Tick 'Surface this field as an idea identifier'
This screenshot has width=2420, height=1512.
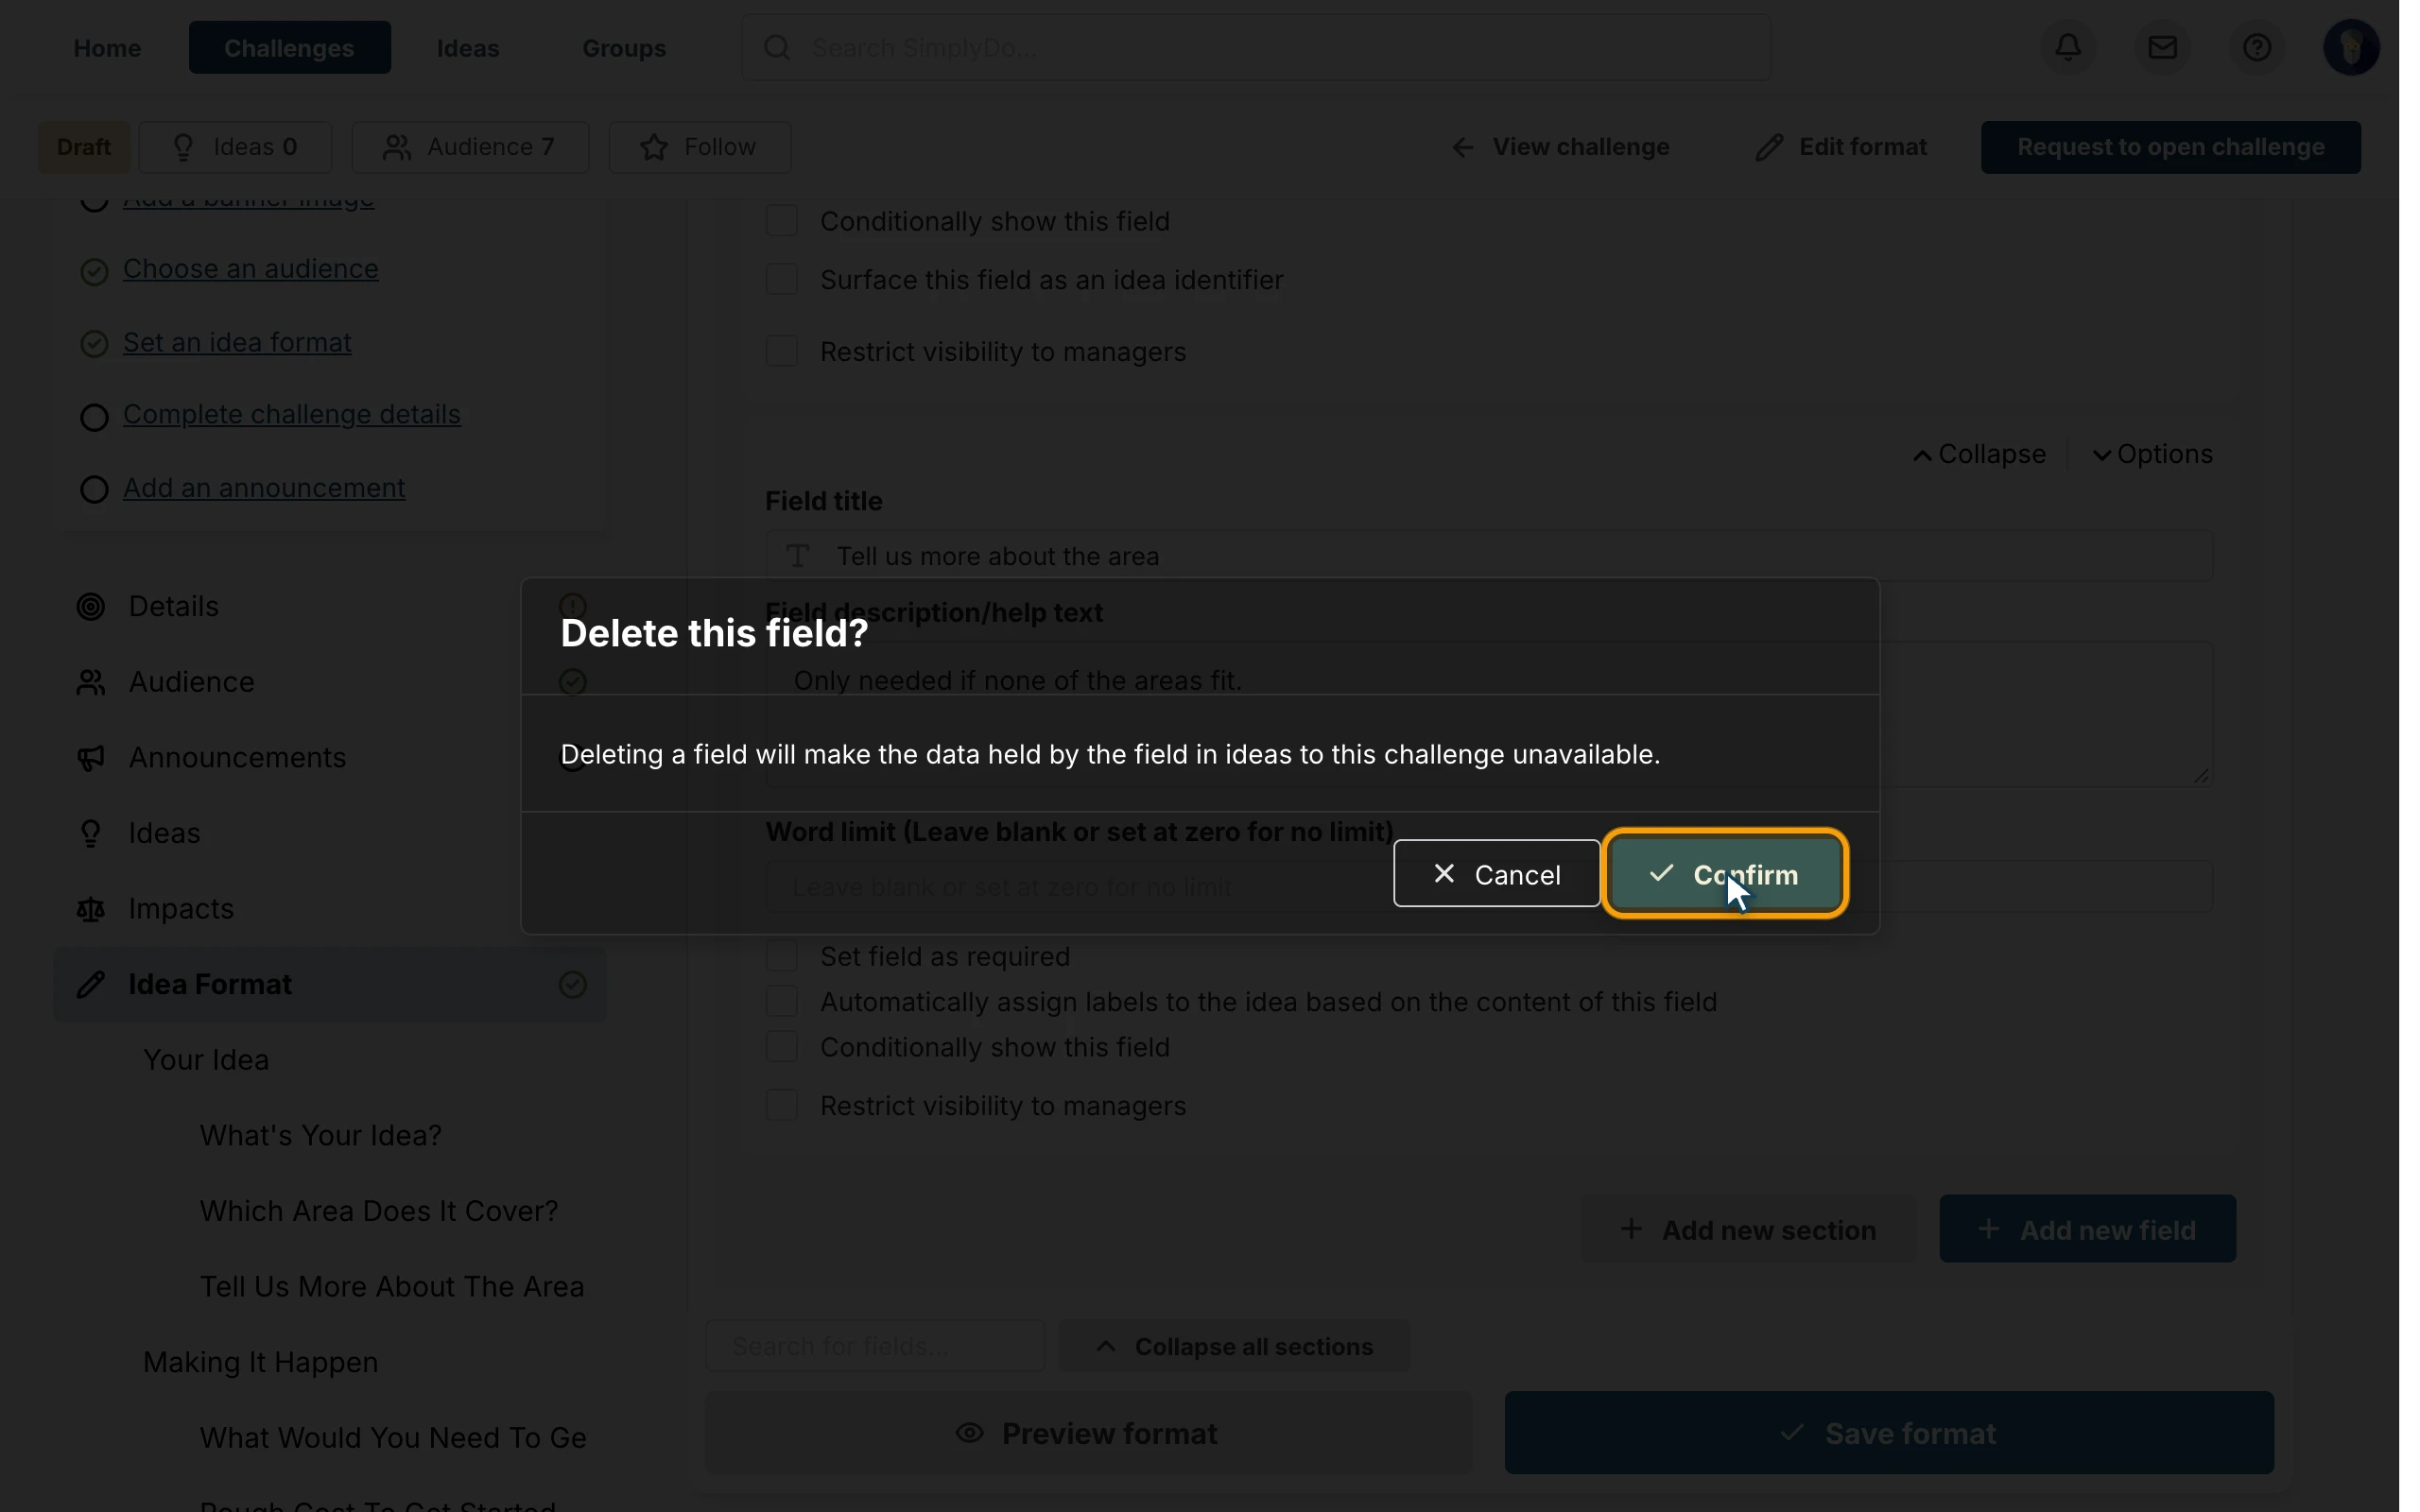point(782,279)
